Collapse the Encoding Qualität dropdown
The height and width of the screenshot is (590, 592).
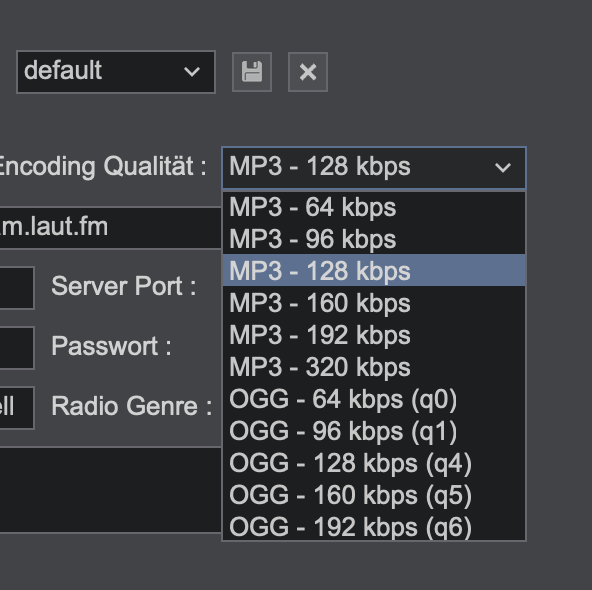[374, 168]
